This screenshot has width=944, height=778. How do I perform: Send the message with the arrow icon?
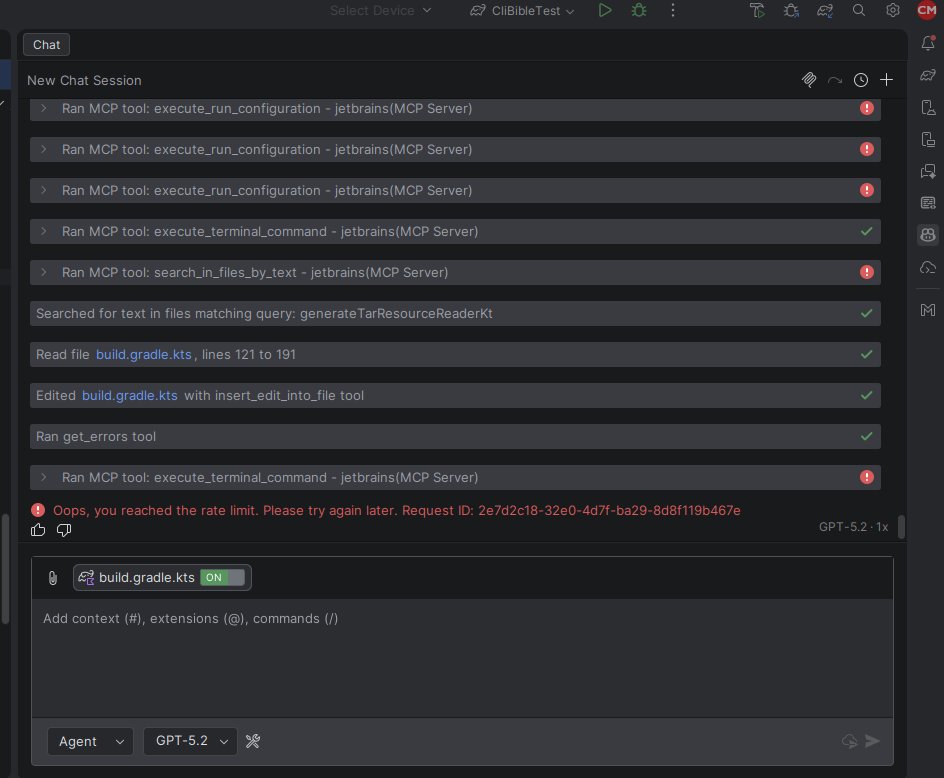(x=872, y=741)
